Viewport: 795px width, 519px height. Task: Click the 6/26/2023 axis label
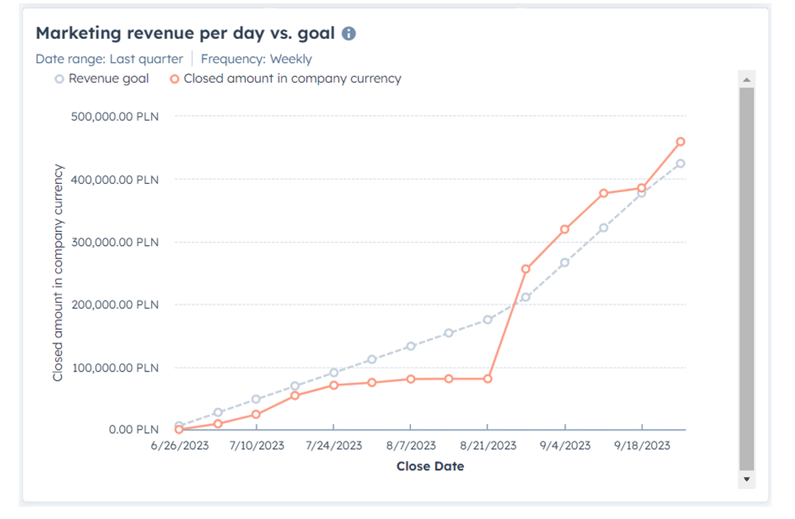(179, 446)
